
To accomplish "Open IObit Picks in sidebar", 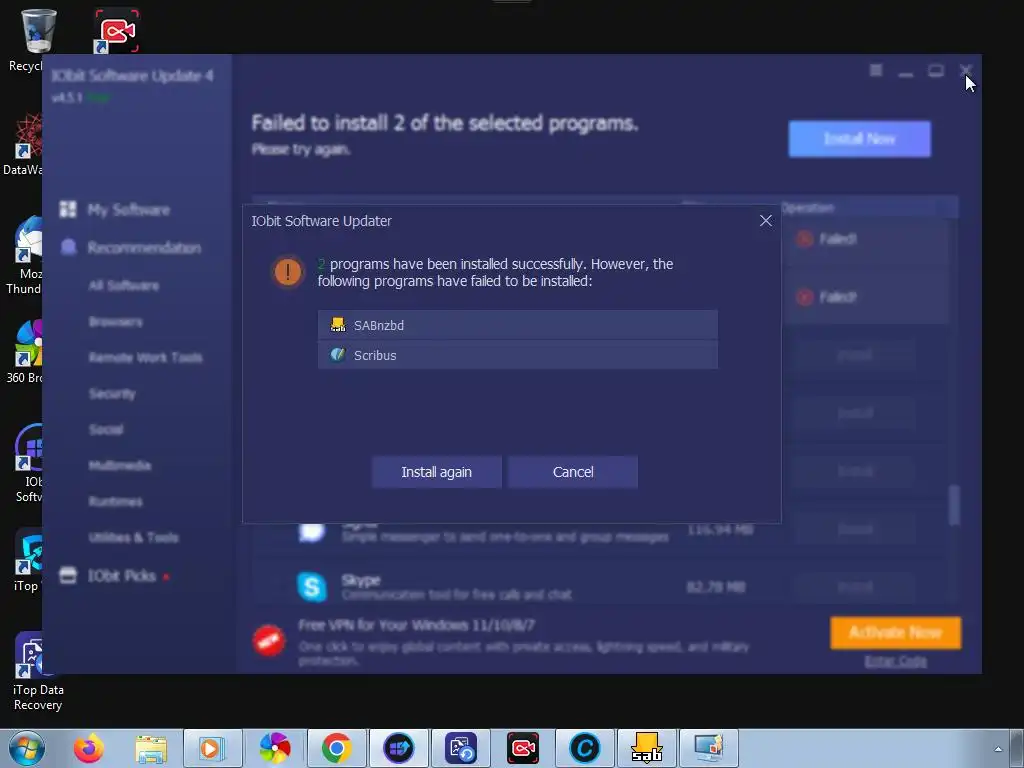I will pyautogui.click(x=122, y=575).
